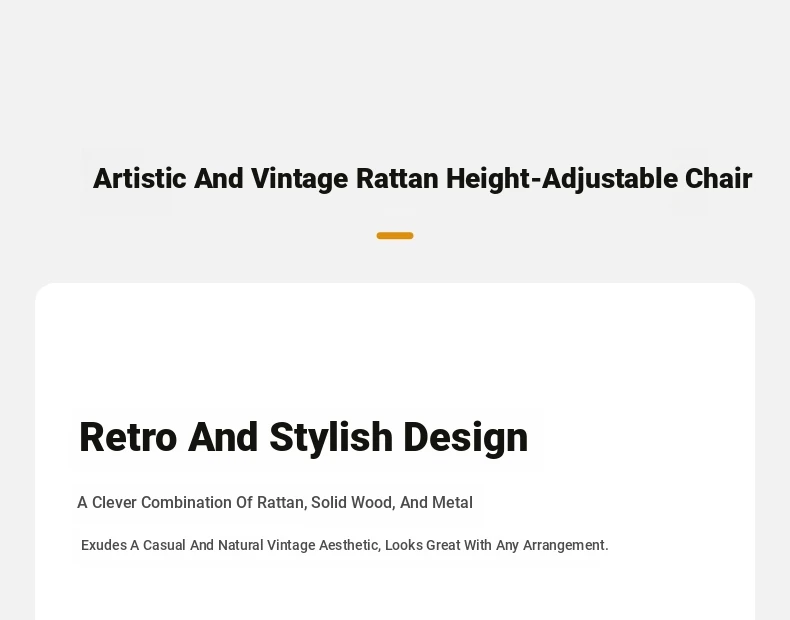Click the 'Exudes A Casual And Natural' description line
The image size is (790, 620).
coord(345,545)
